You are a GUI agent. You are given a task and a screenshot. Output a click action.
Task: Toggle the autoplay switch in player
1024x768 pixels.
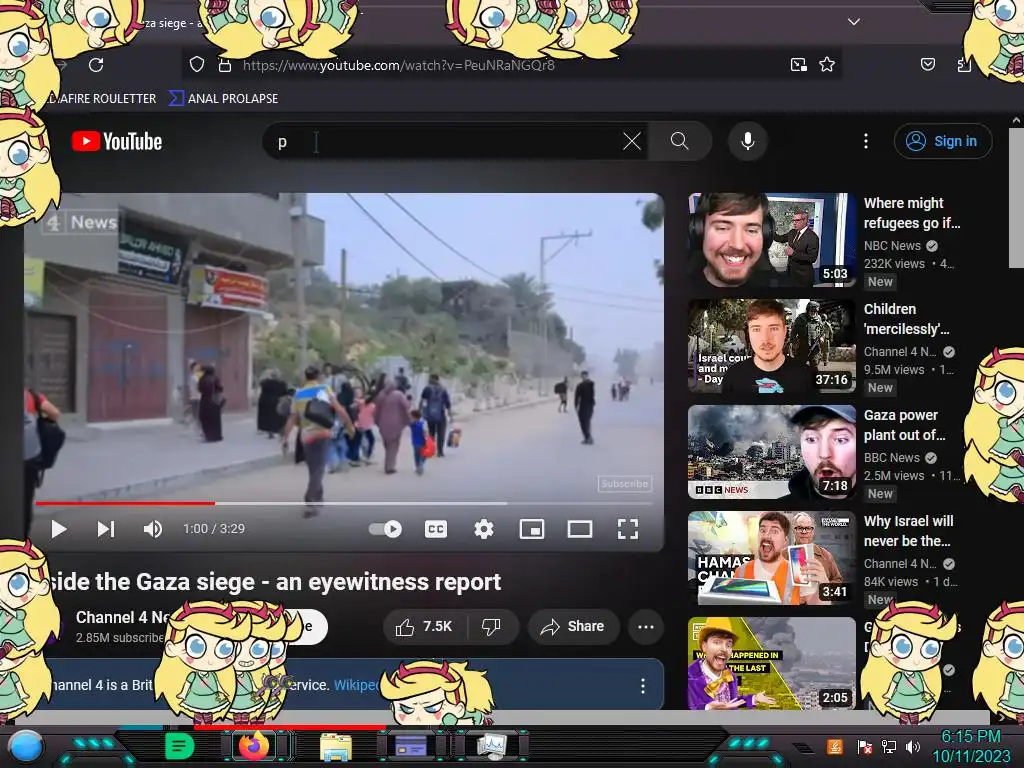[385, 529]
